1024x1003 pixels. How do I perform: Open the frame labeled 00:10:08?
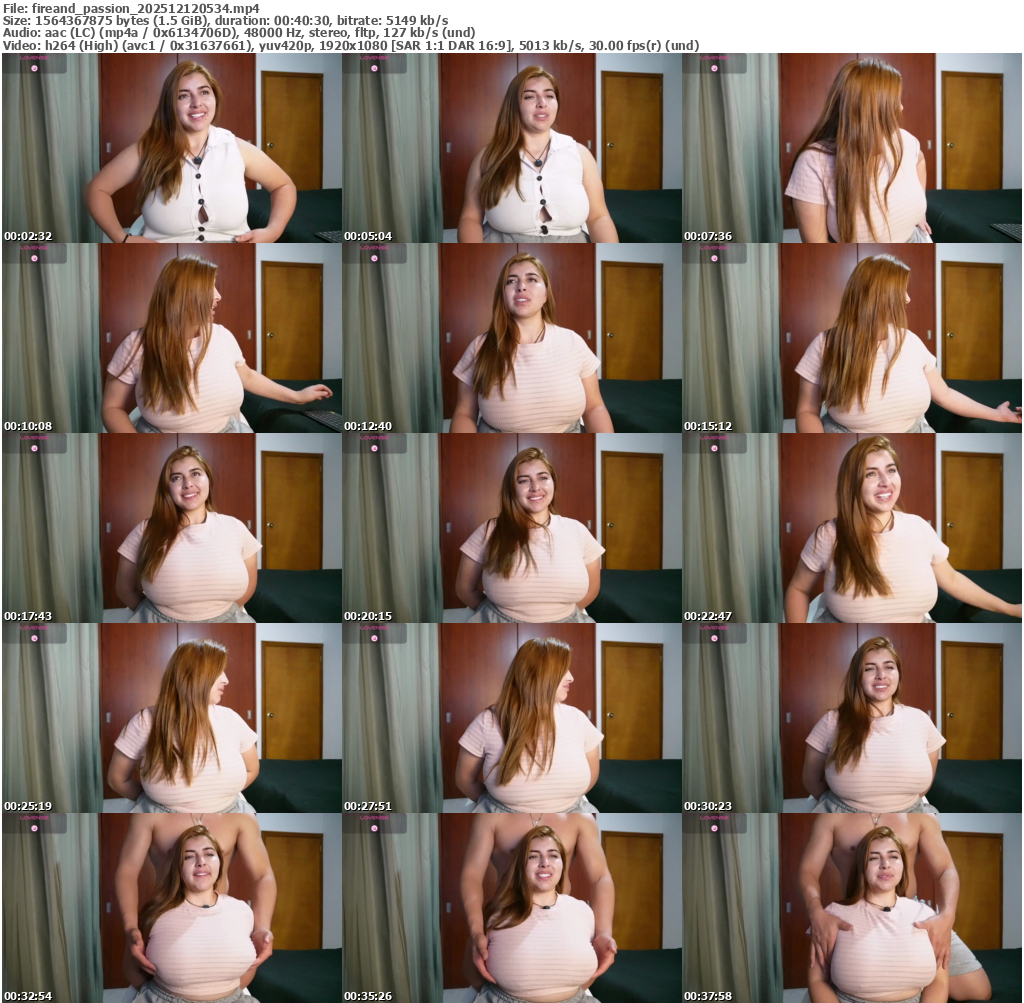coord(172,338)
